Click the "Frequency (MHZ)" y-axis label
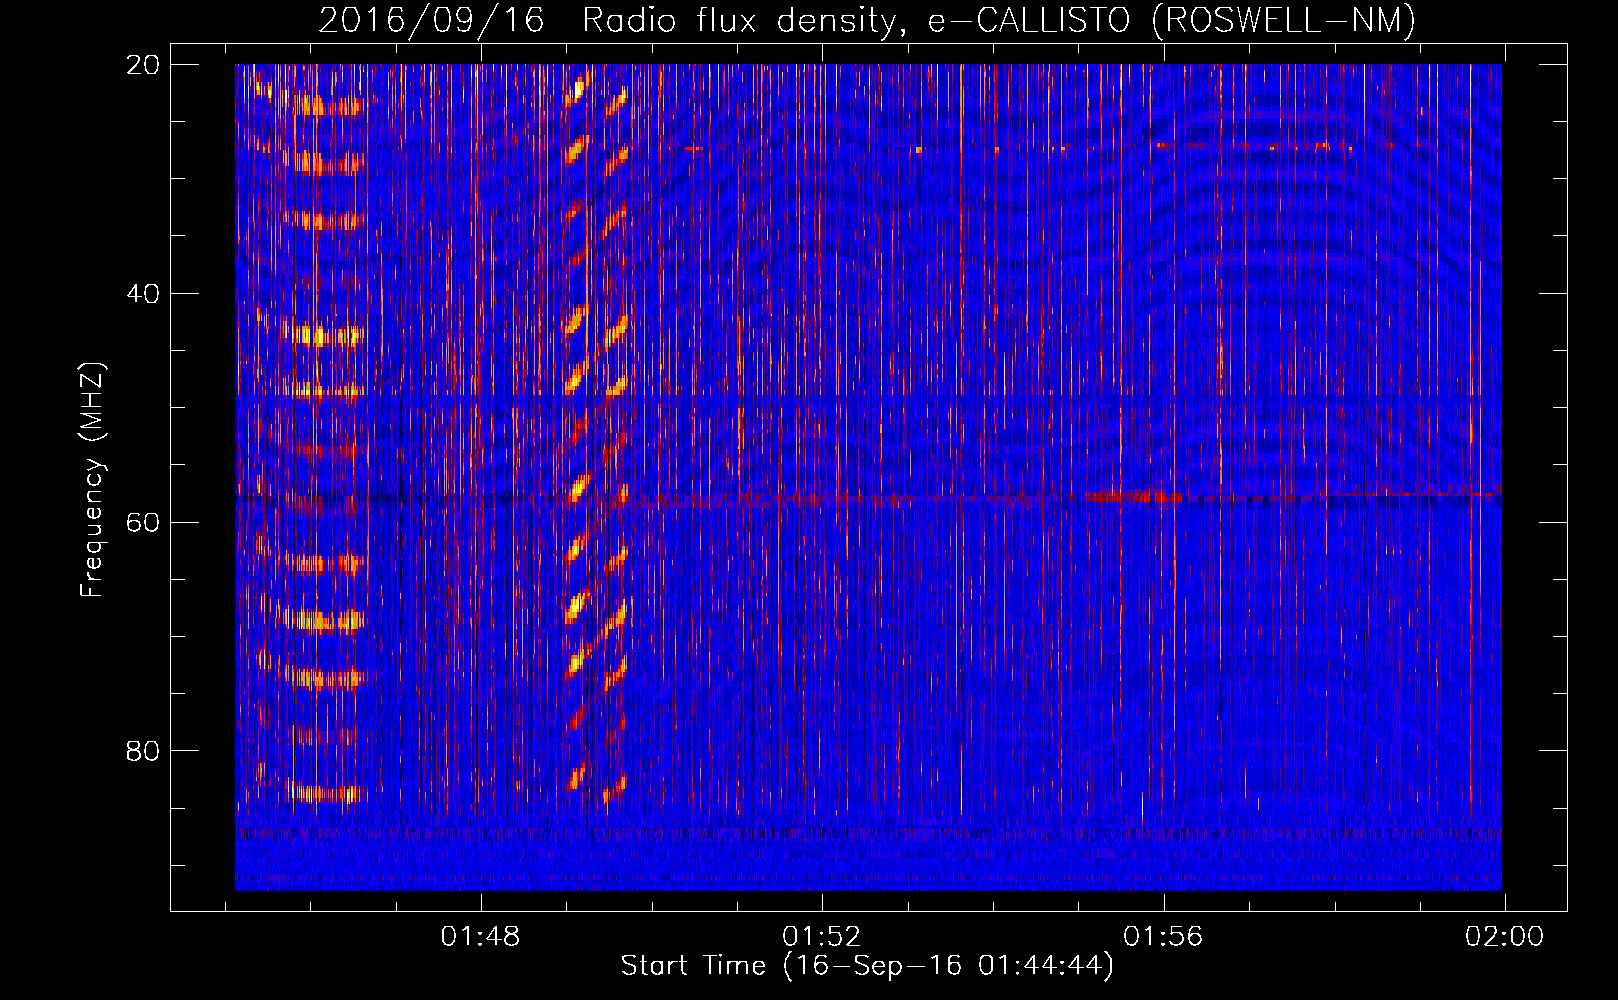This screenshot has height=1000, width=1618. coord(92,479)
